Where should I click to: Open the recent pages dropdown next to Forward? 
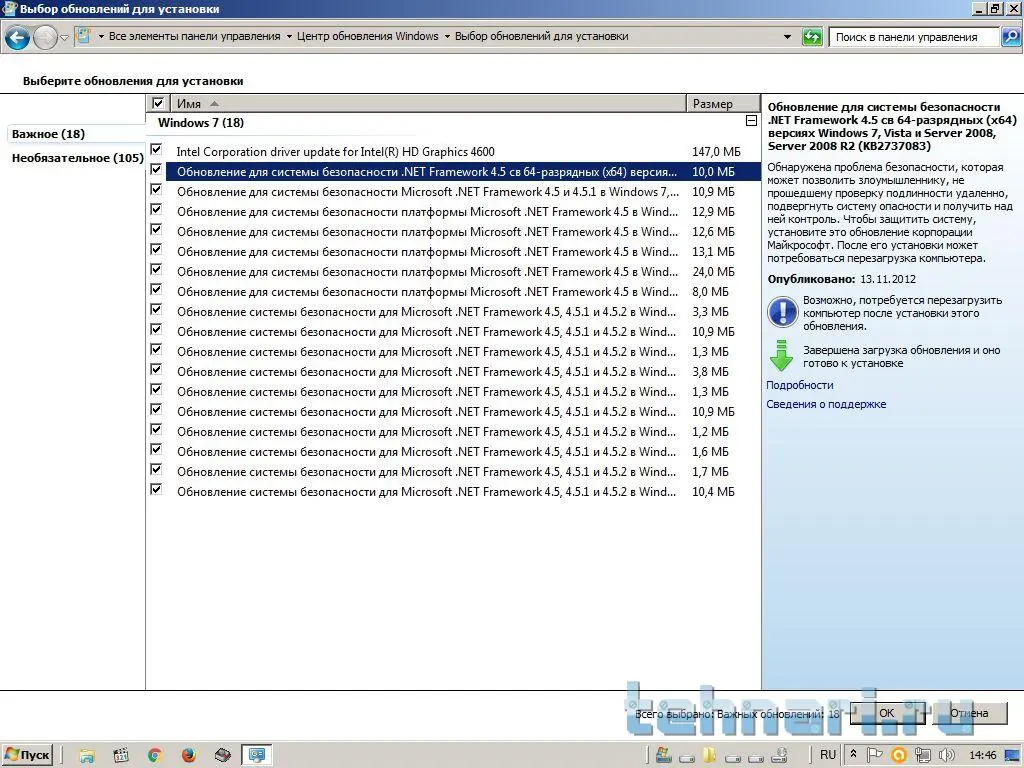pyautogui.click(x=64, y=38)
